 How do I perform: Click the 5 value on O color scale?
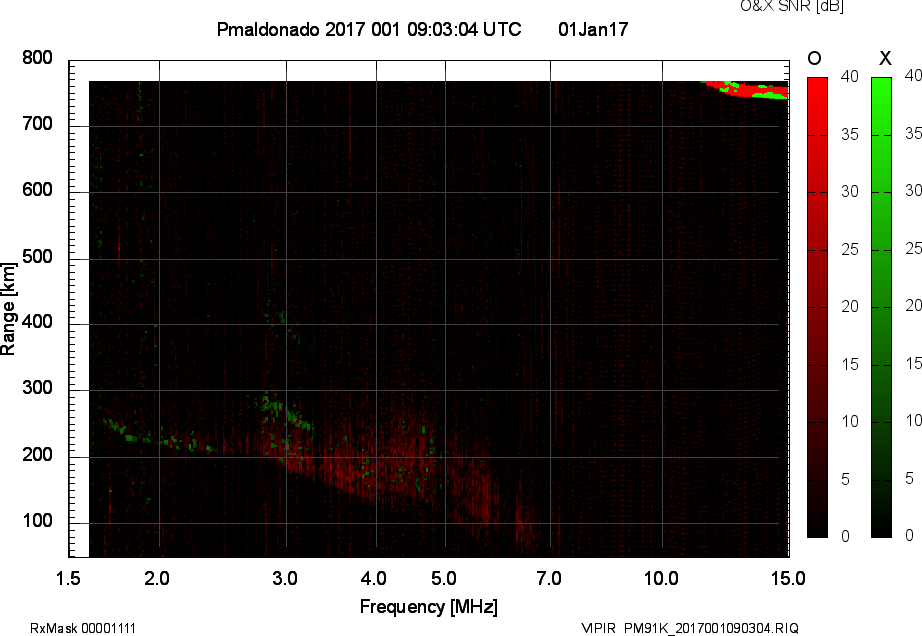coord(846,479)
